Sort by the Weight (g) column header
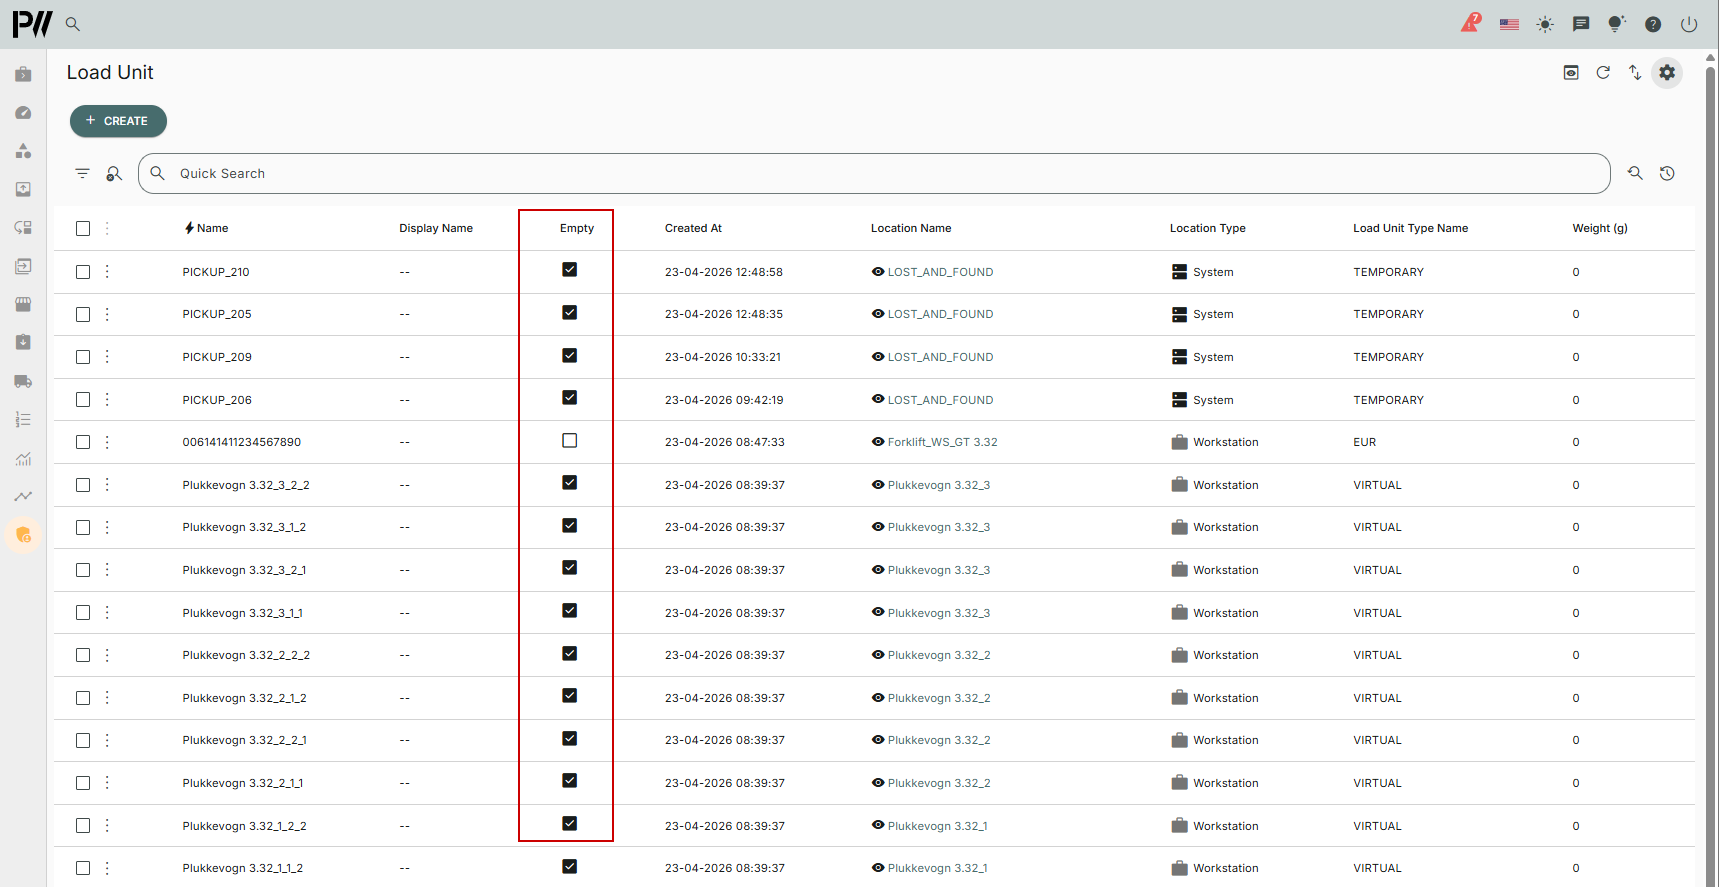Image resolution: width=1719 pixels, height=887 pixels. tap(1599, 228)
